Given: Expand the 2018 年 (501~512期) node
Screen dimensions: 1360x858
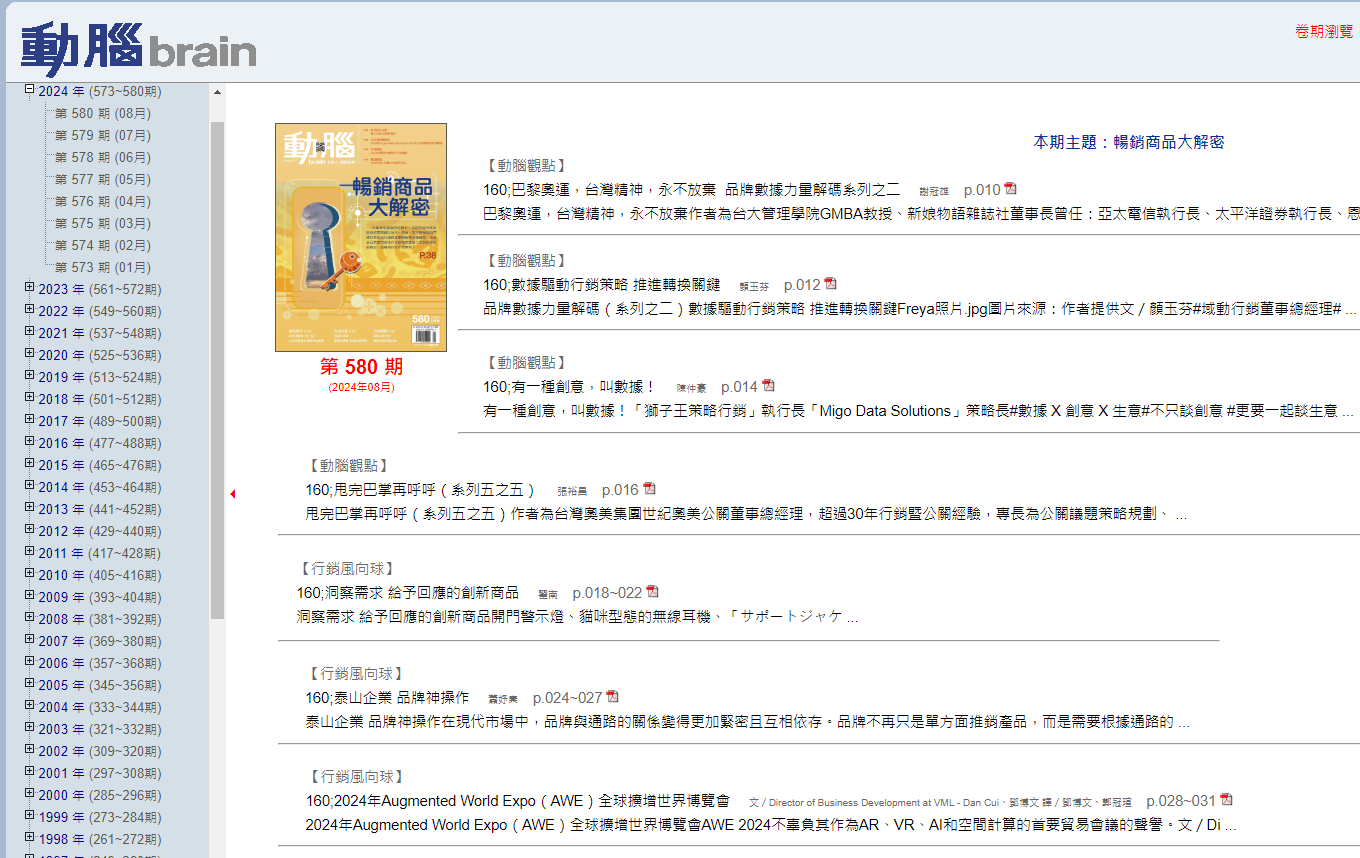Looking at the screenshot, I should point(30,398).
